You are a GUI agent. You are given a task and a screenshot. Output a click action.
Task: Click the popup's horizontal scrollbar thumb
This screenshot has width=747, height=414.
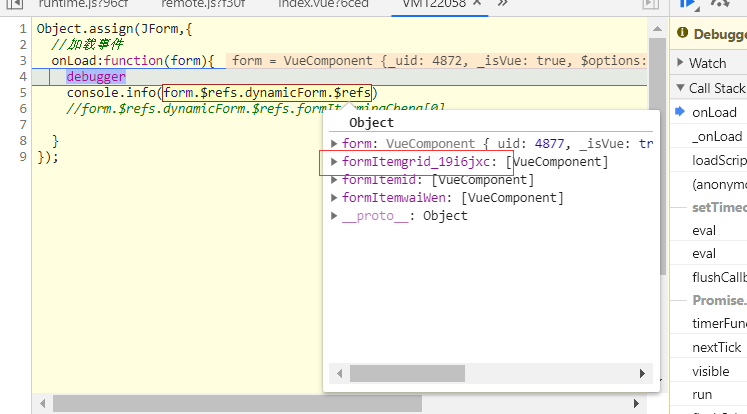pos(407,373)
